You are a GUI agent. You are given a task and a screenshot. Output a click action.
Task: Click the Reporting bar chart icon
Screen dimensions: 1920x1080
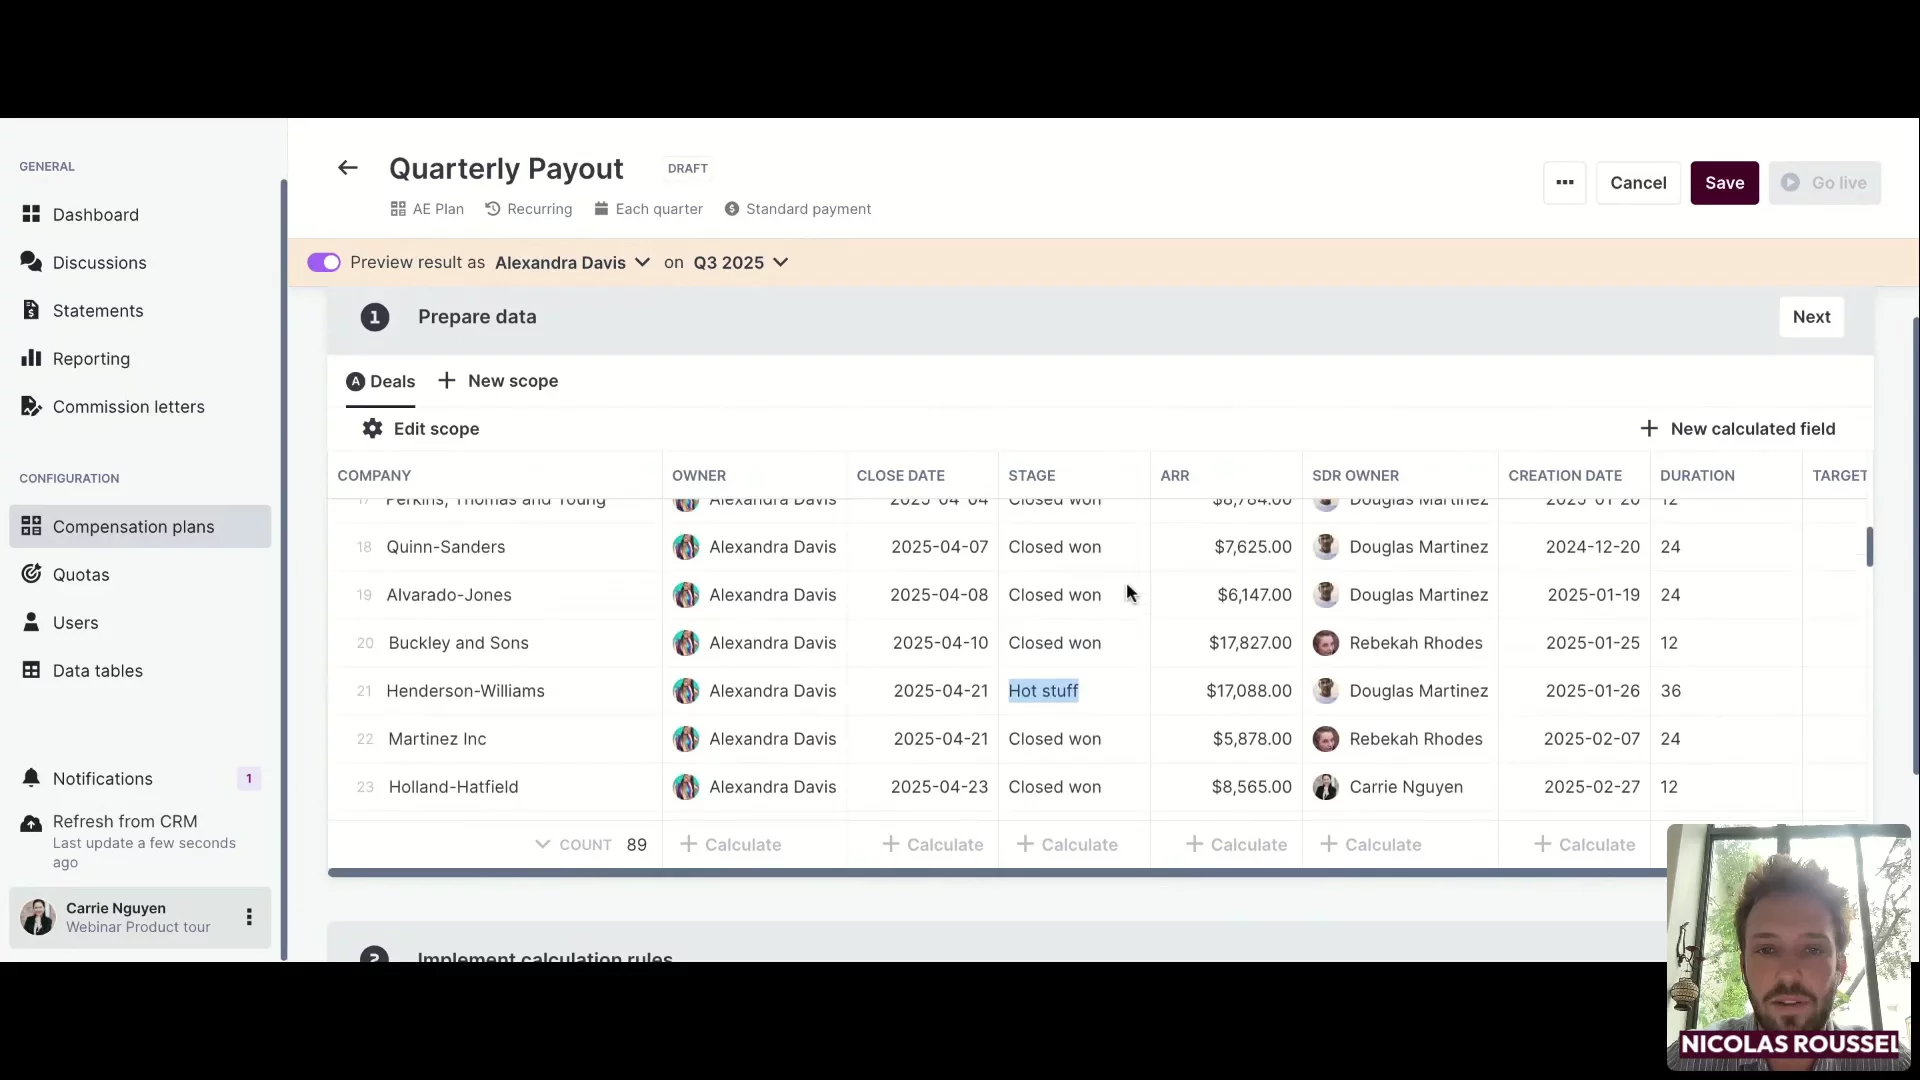click(x=31, y=358)
